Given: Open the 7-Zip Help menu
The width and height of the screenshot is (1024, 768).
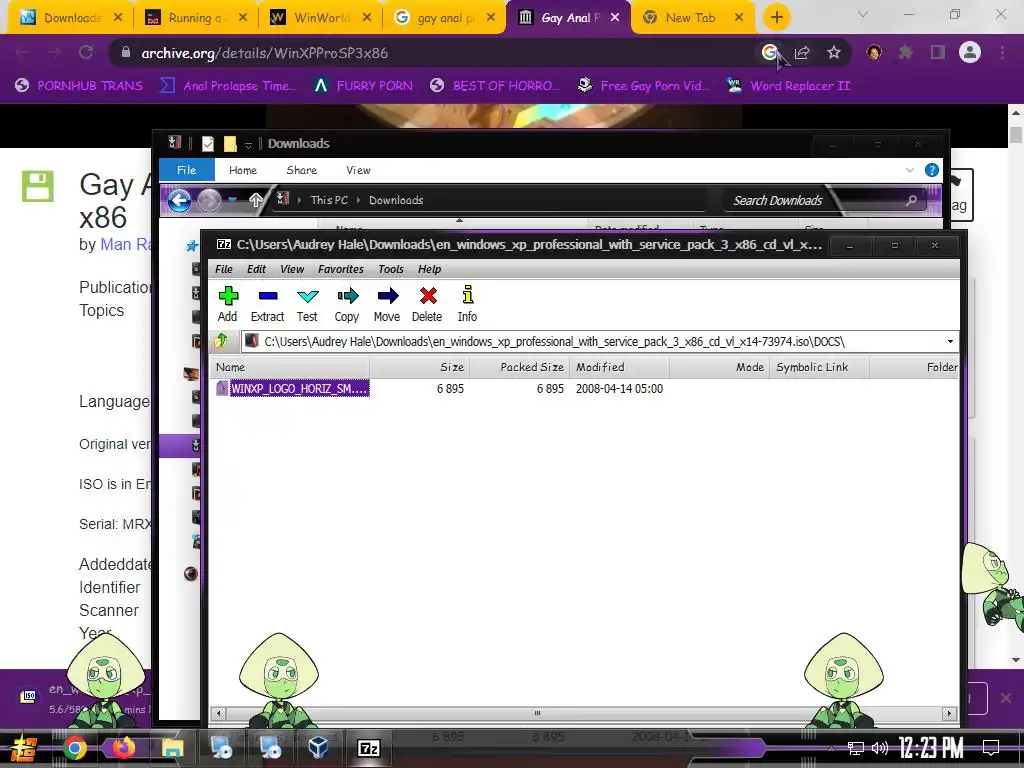Looking at the screenshot, I should [x=429, y=269].
